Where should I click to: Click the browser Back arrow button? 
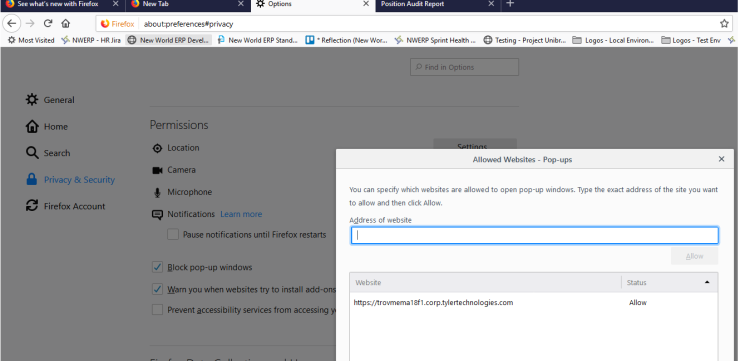pos(11,24)
